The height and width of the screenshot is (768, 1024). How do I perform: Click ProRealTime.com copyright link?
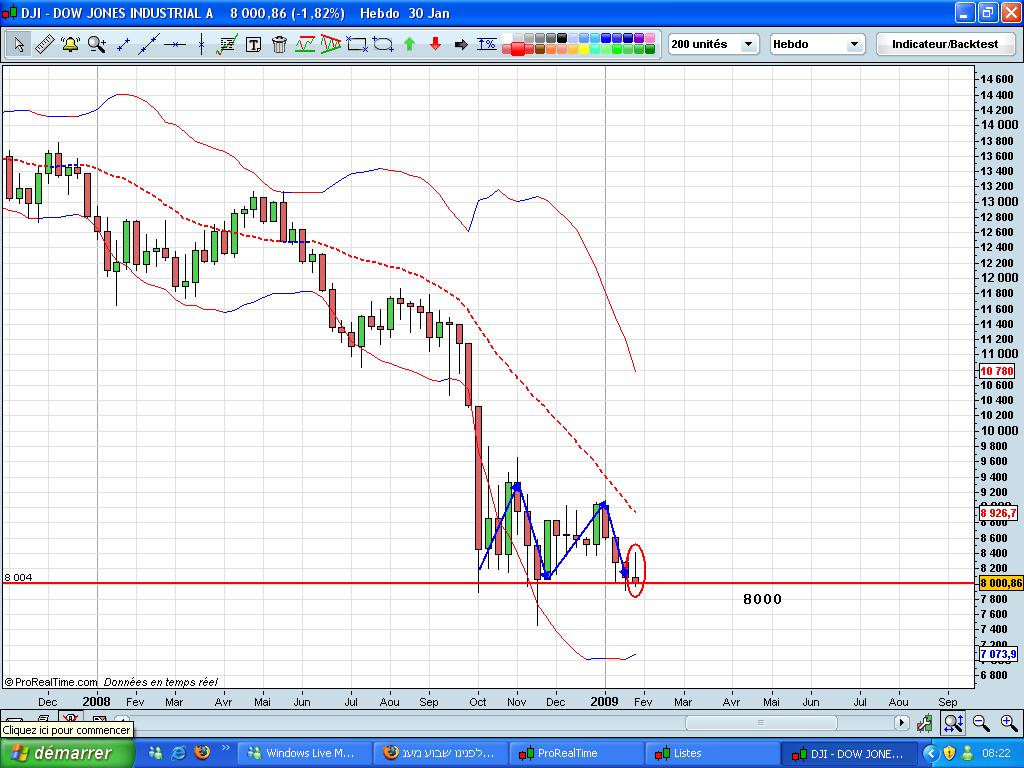pos(50,682)
